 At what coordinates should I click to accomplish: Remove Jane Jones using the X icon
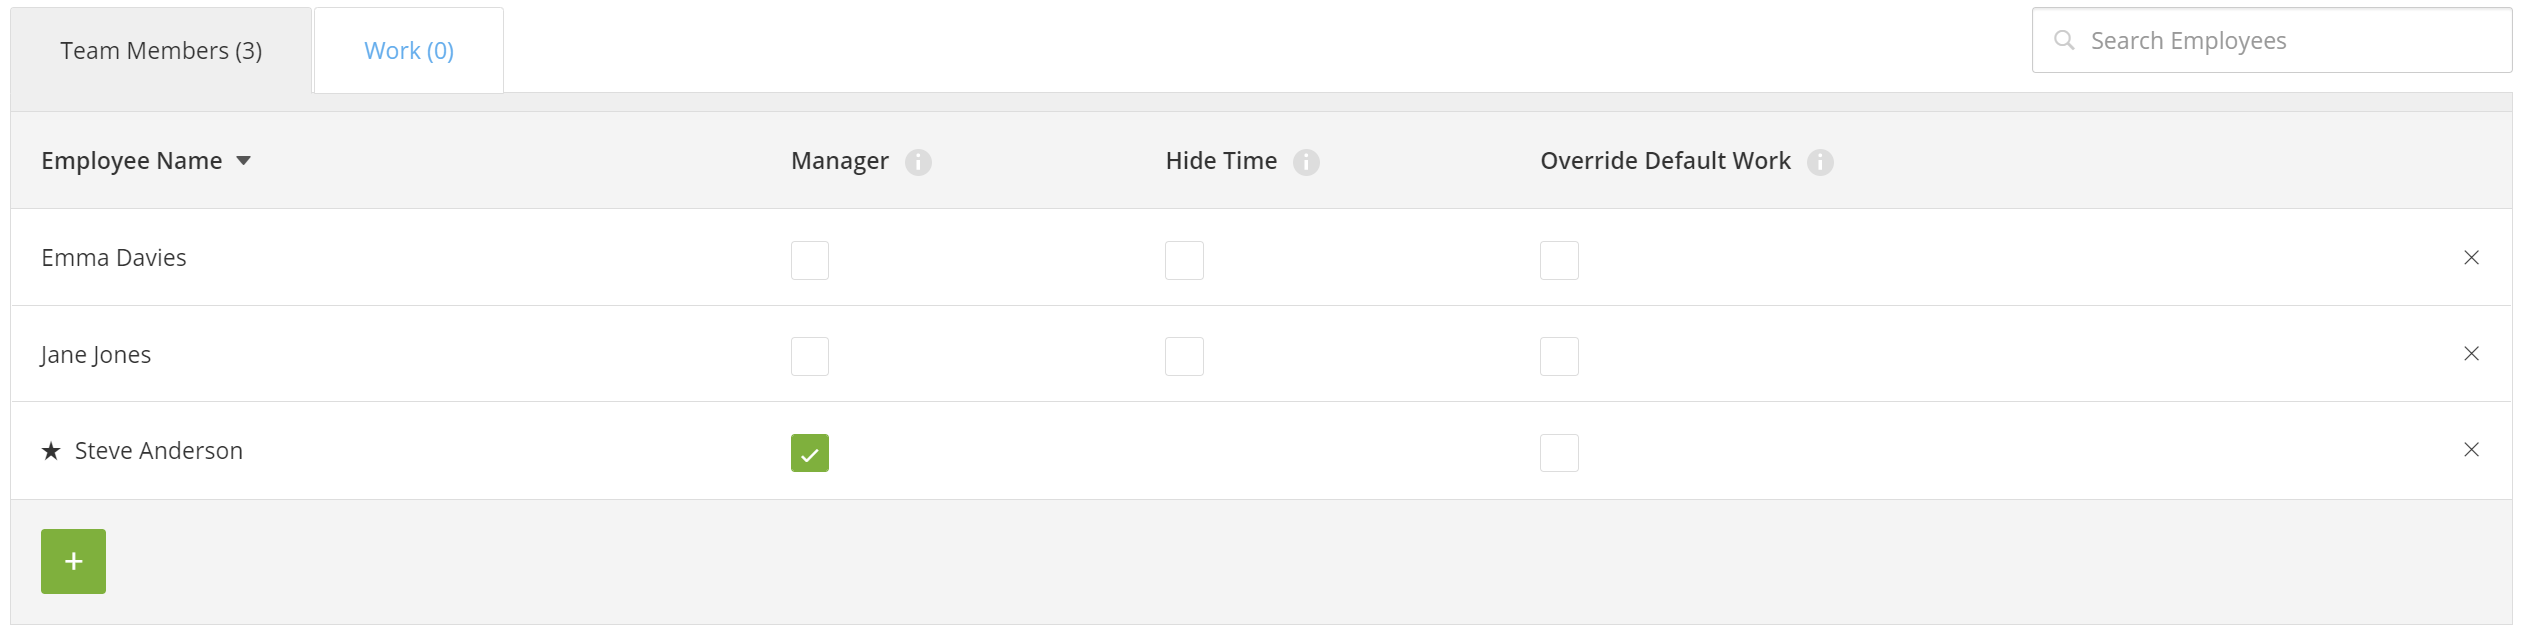2471,354
